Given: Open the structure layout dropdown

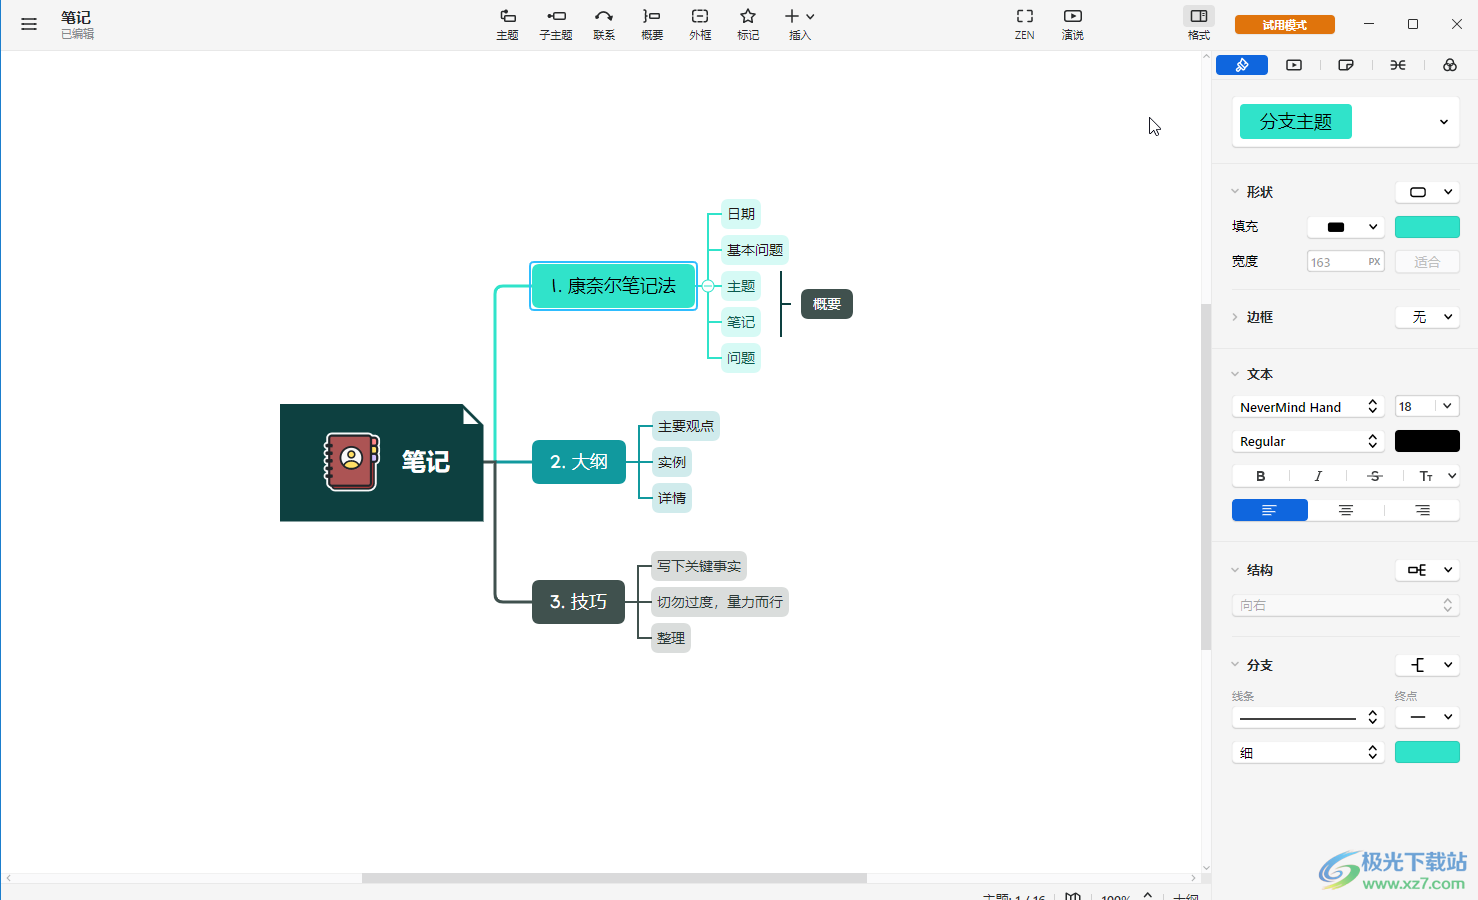Looking at the screenshot, I should [1427, 570].
